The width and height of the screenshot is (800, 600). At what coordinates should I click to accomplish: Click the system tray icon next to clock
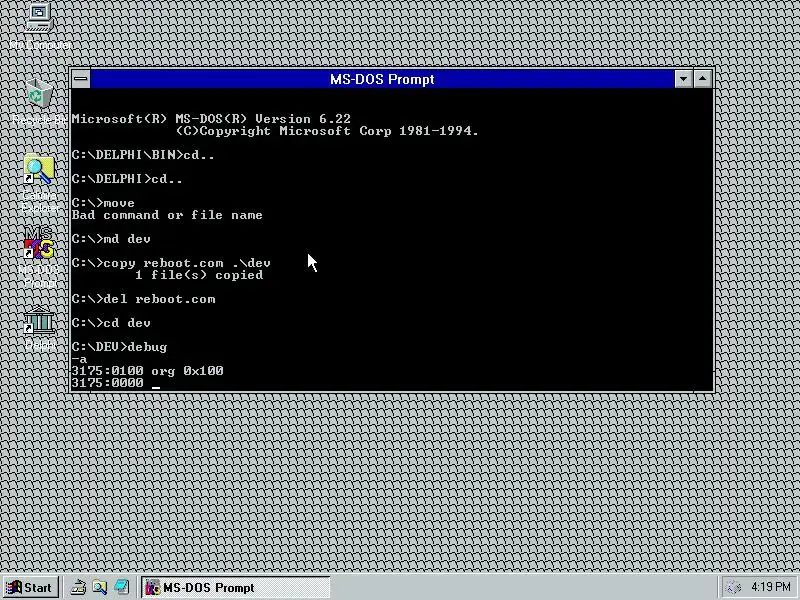pyautogui.click(x=733, y=587)
